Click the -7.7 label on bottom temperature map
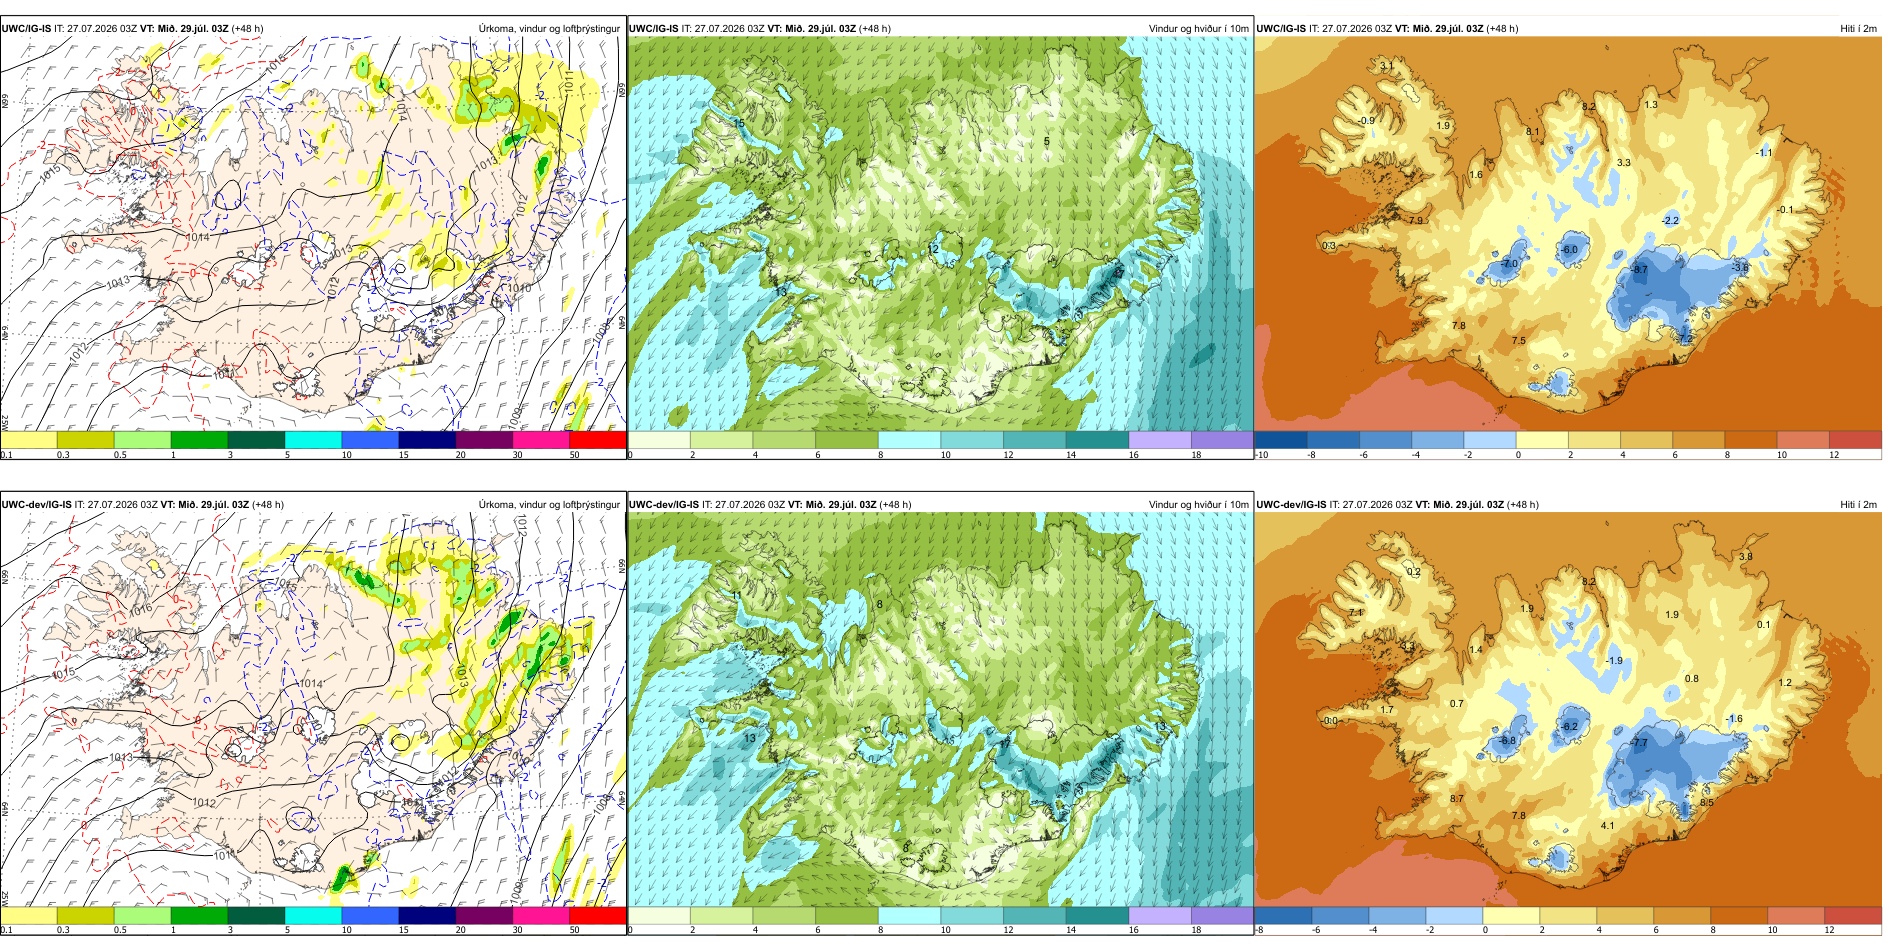Image resolution: width=1900 pixels, height=950 pixels. click(x=1639, y=743)
